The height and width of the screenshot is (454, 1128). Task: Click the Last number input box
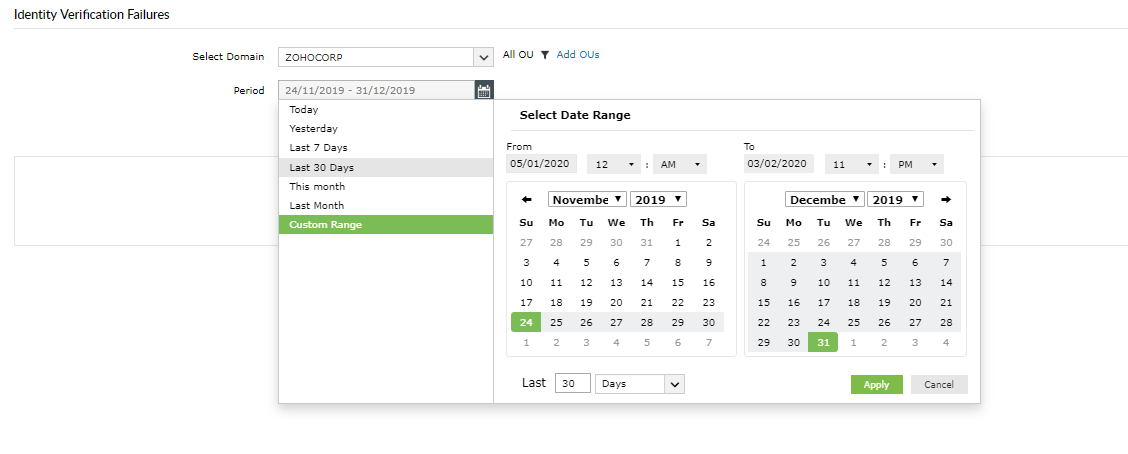(x=573, y=384)
